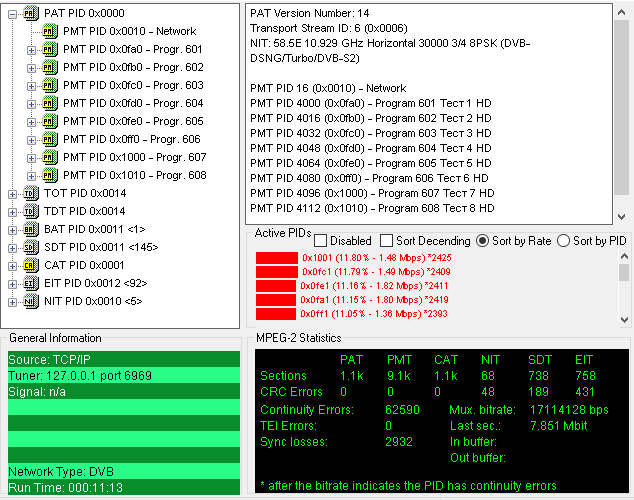Click the CAT table icon
This screenshot has height=500, width=634.
pos(31,265)
